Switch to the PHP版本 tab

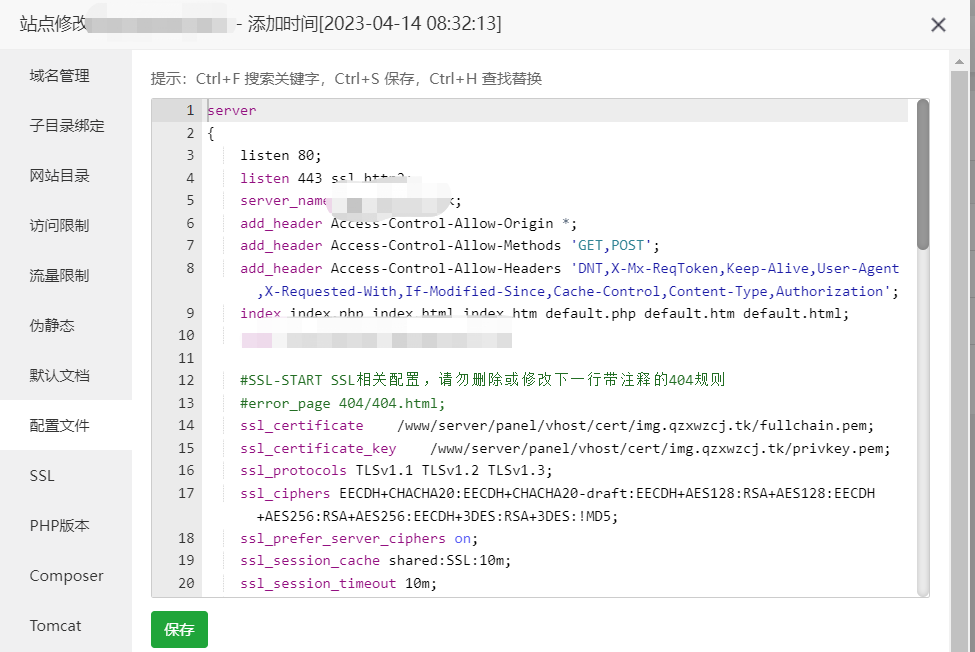[x=60, y=526]
